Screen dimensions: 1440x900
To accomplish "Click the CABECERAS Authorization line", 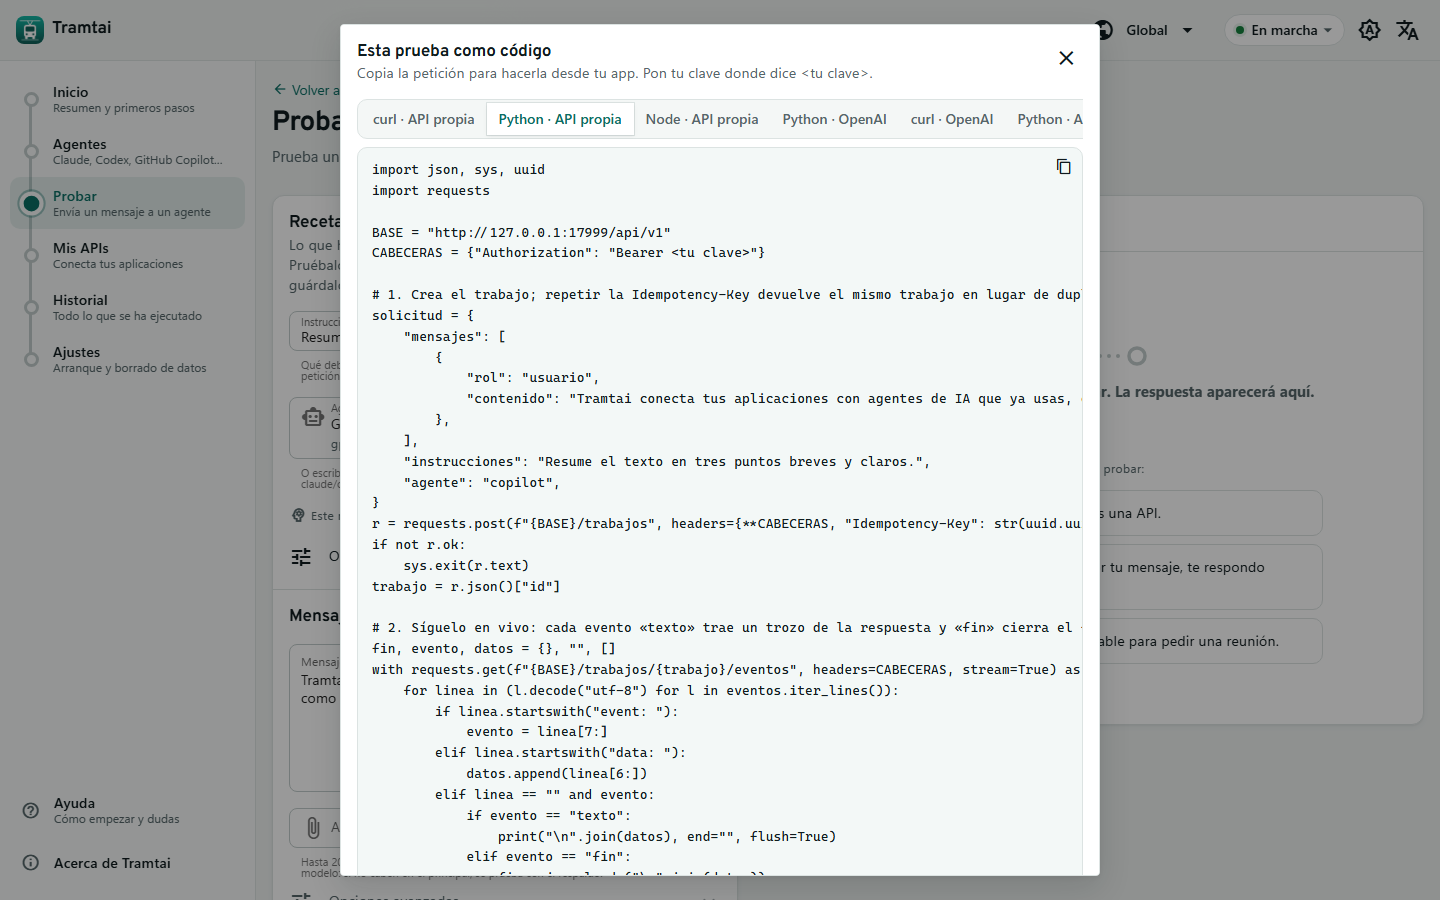I will [x=568, y=253].
